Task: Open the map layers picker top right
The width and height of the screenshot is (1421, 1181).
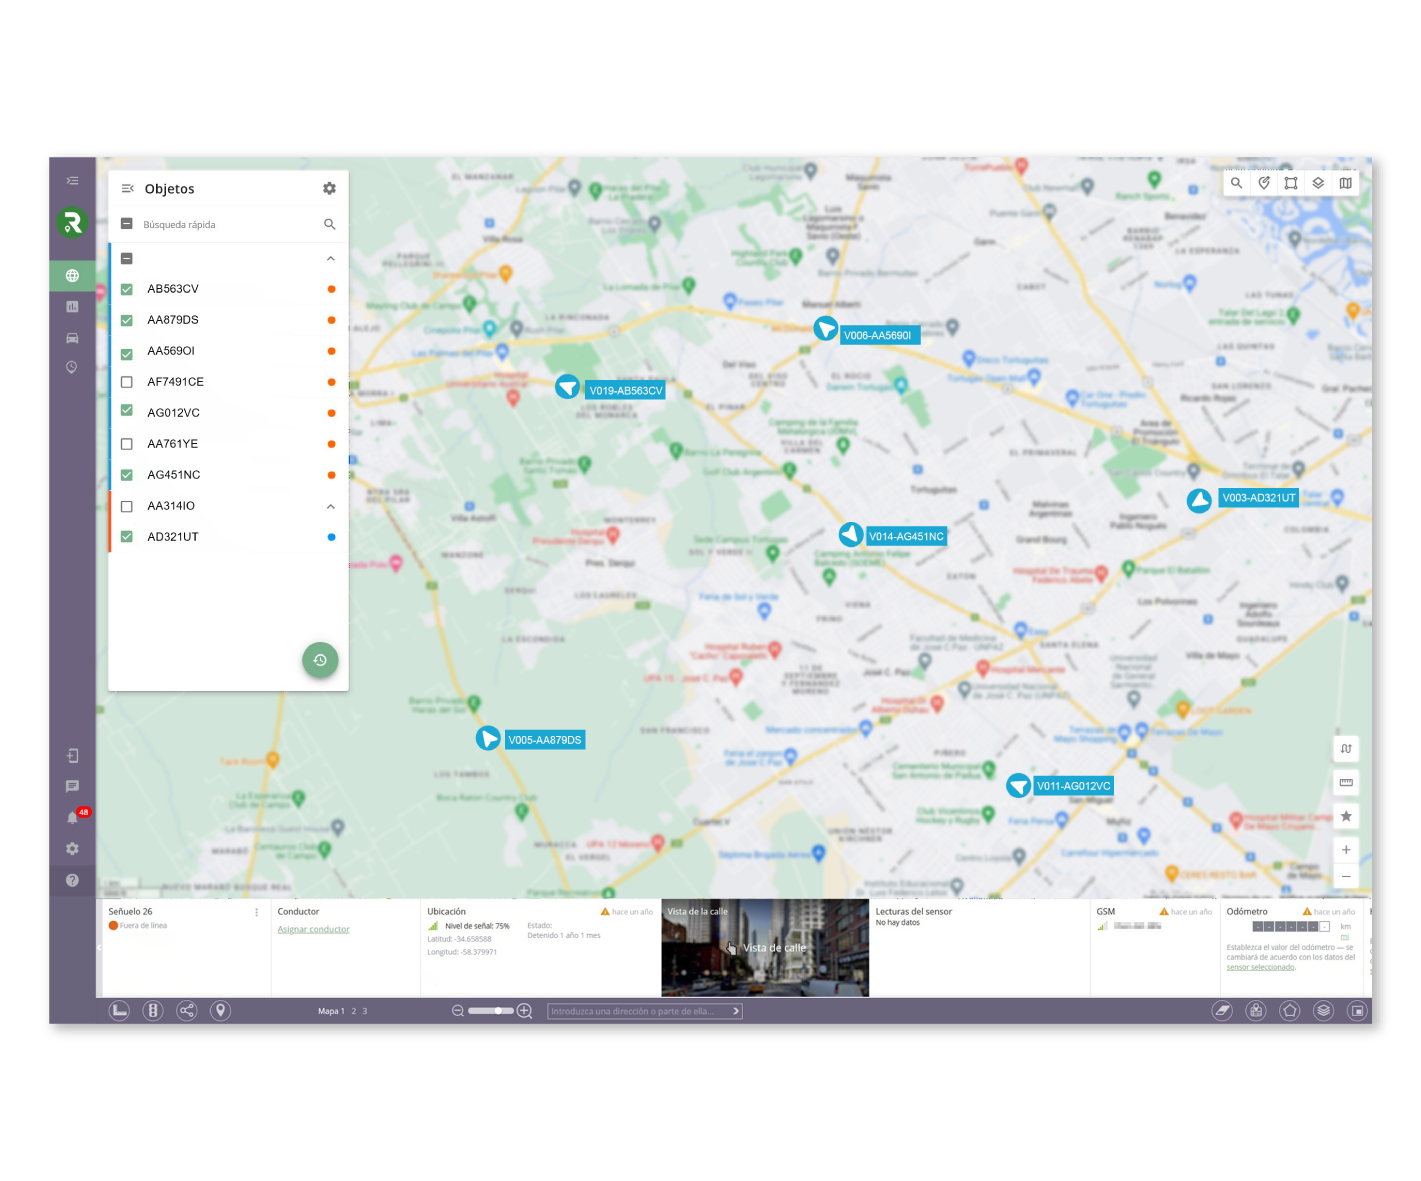Action: [1318, 183]
